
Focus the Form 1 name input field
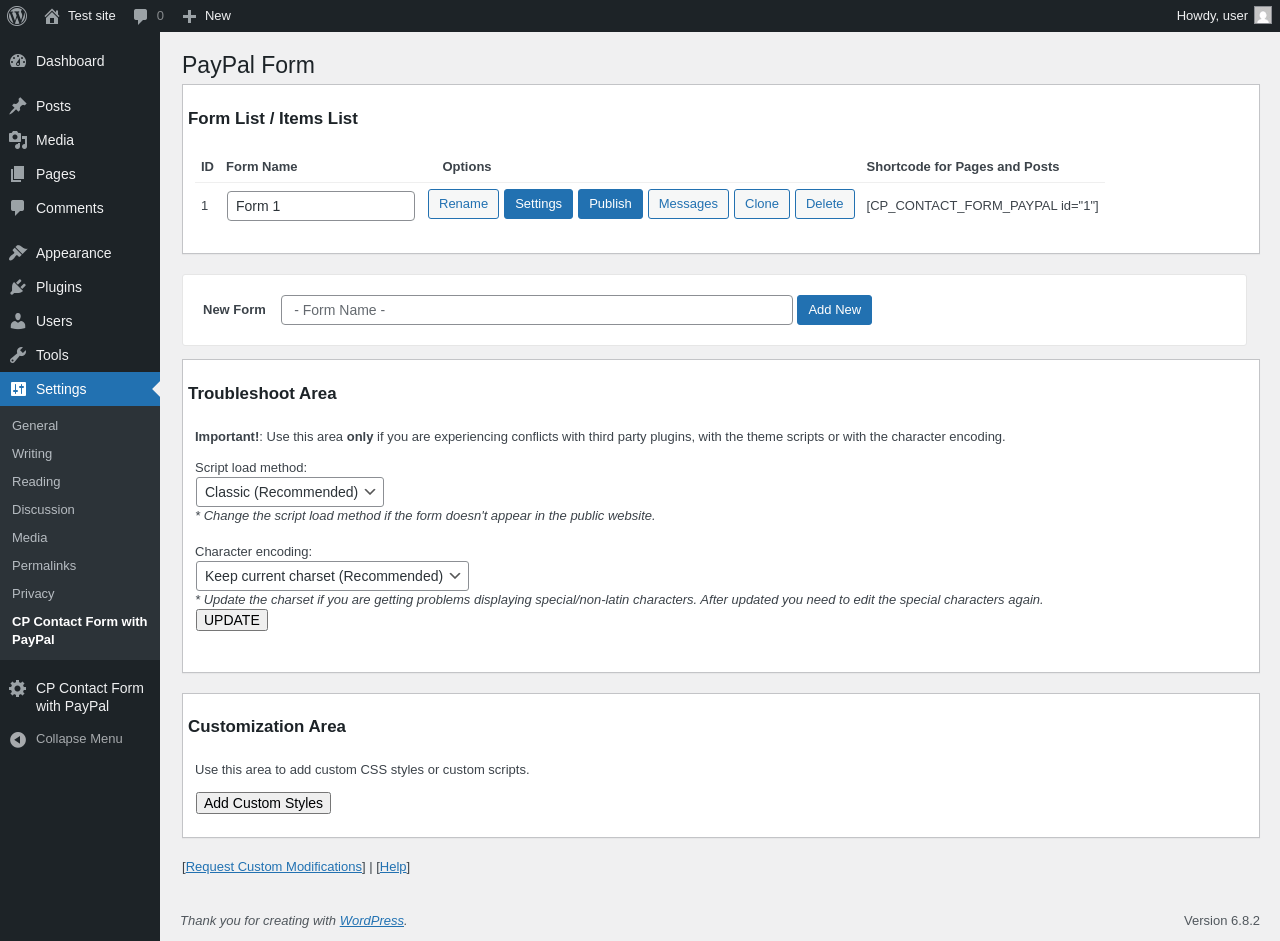(x=321, y=206)
